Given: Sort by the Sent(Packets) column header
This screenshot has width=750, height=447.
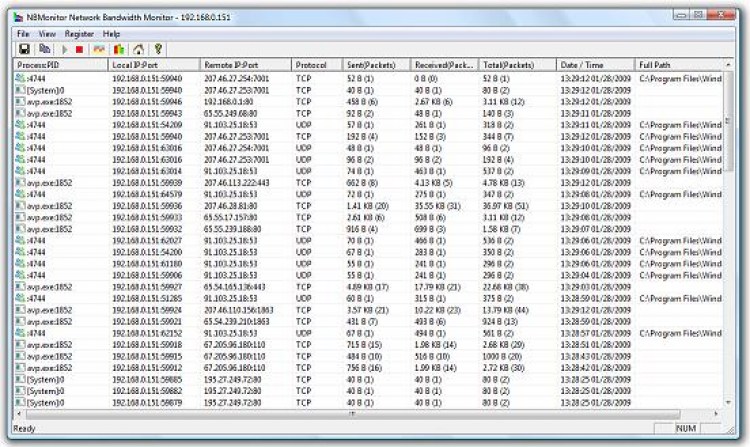Looking at the screenshot, I should coord(376,65).
